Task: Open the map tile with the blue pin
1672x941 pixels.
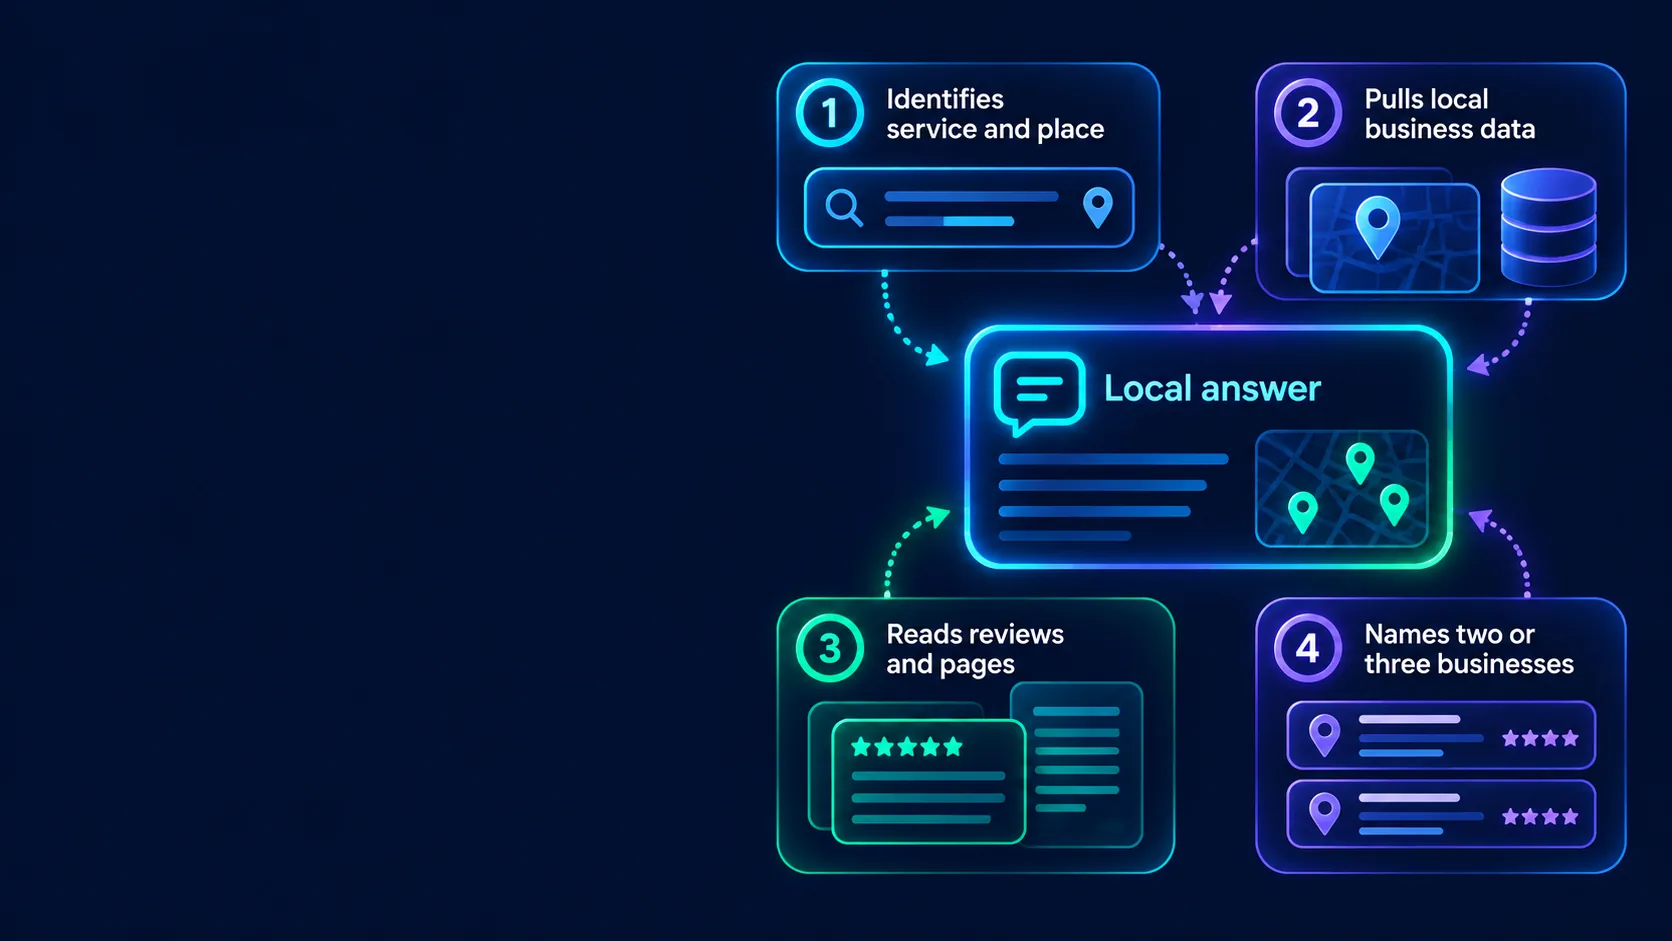Action: click(x=1394, y=238)
